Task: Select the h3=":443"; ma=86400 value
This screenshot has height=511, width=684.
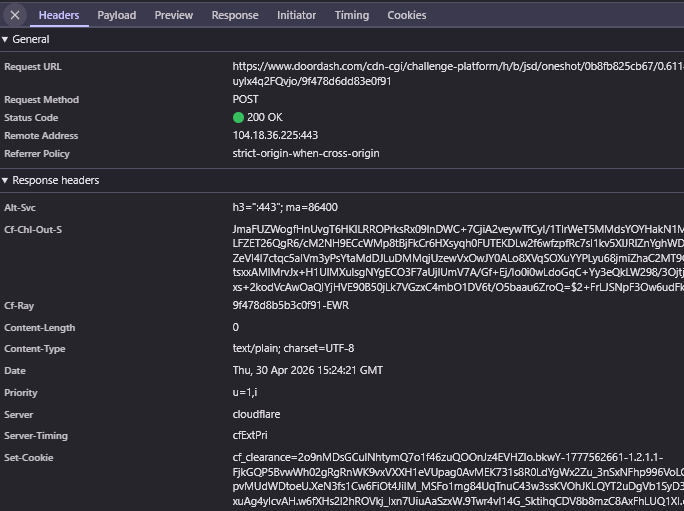Action: tap(285, 207)
